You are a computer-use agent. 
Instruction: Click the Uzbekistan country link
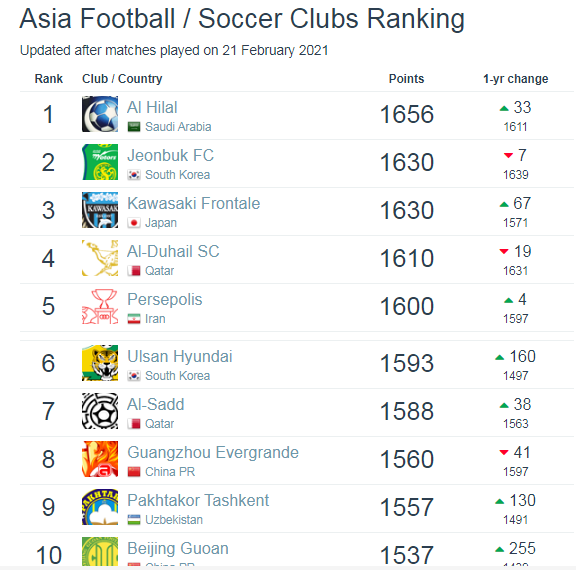point(174,520)
